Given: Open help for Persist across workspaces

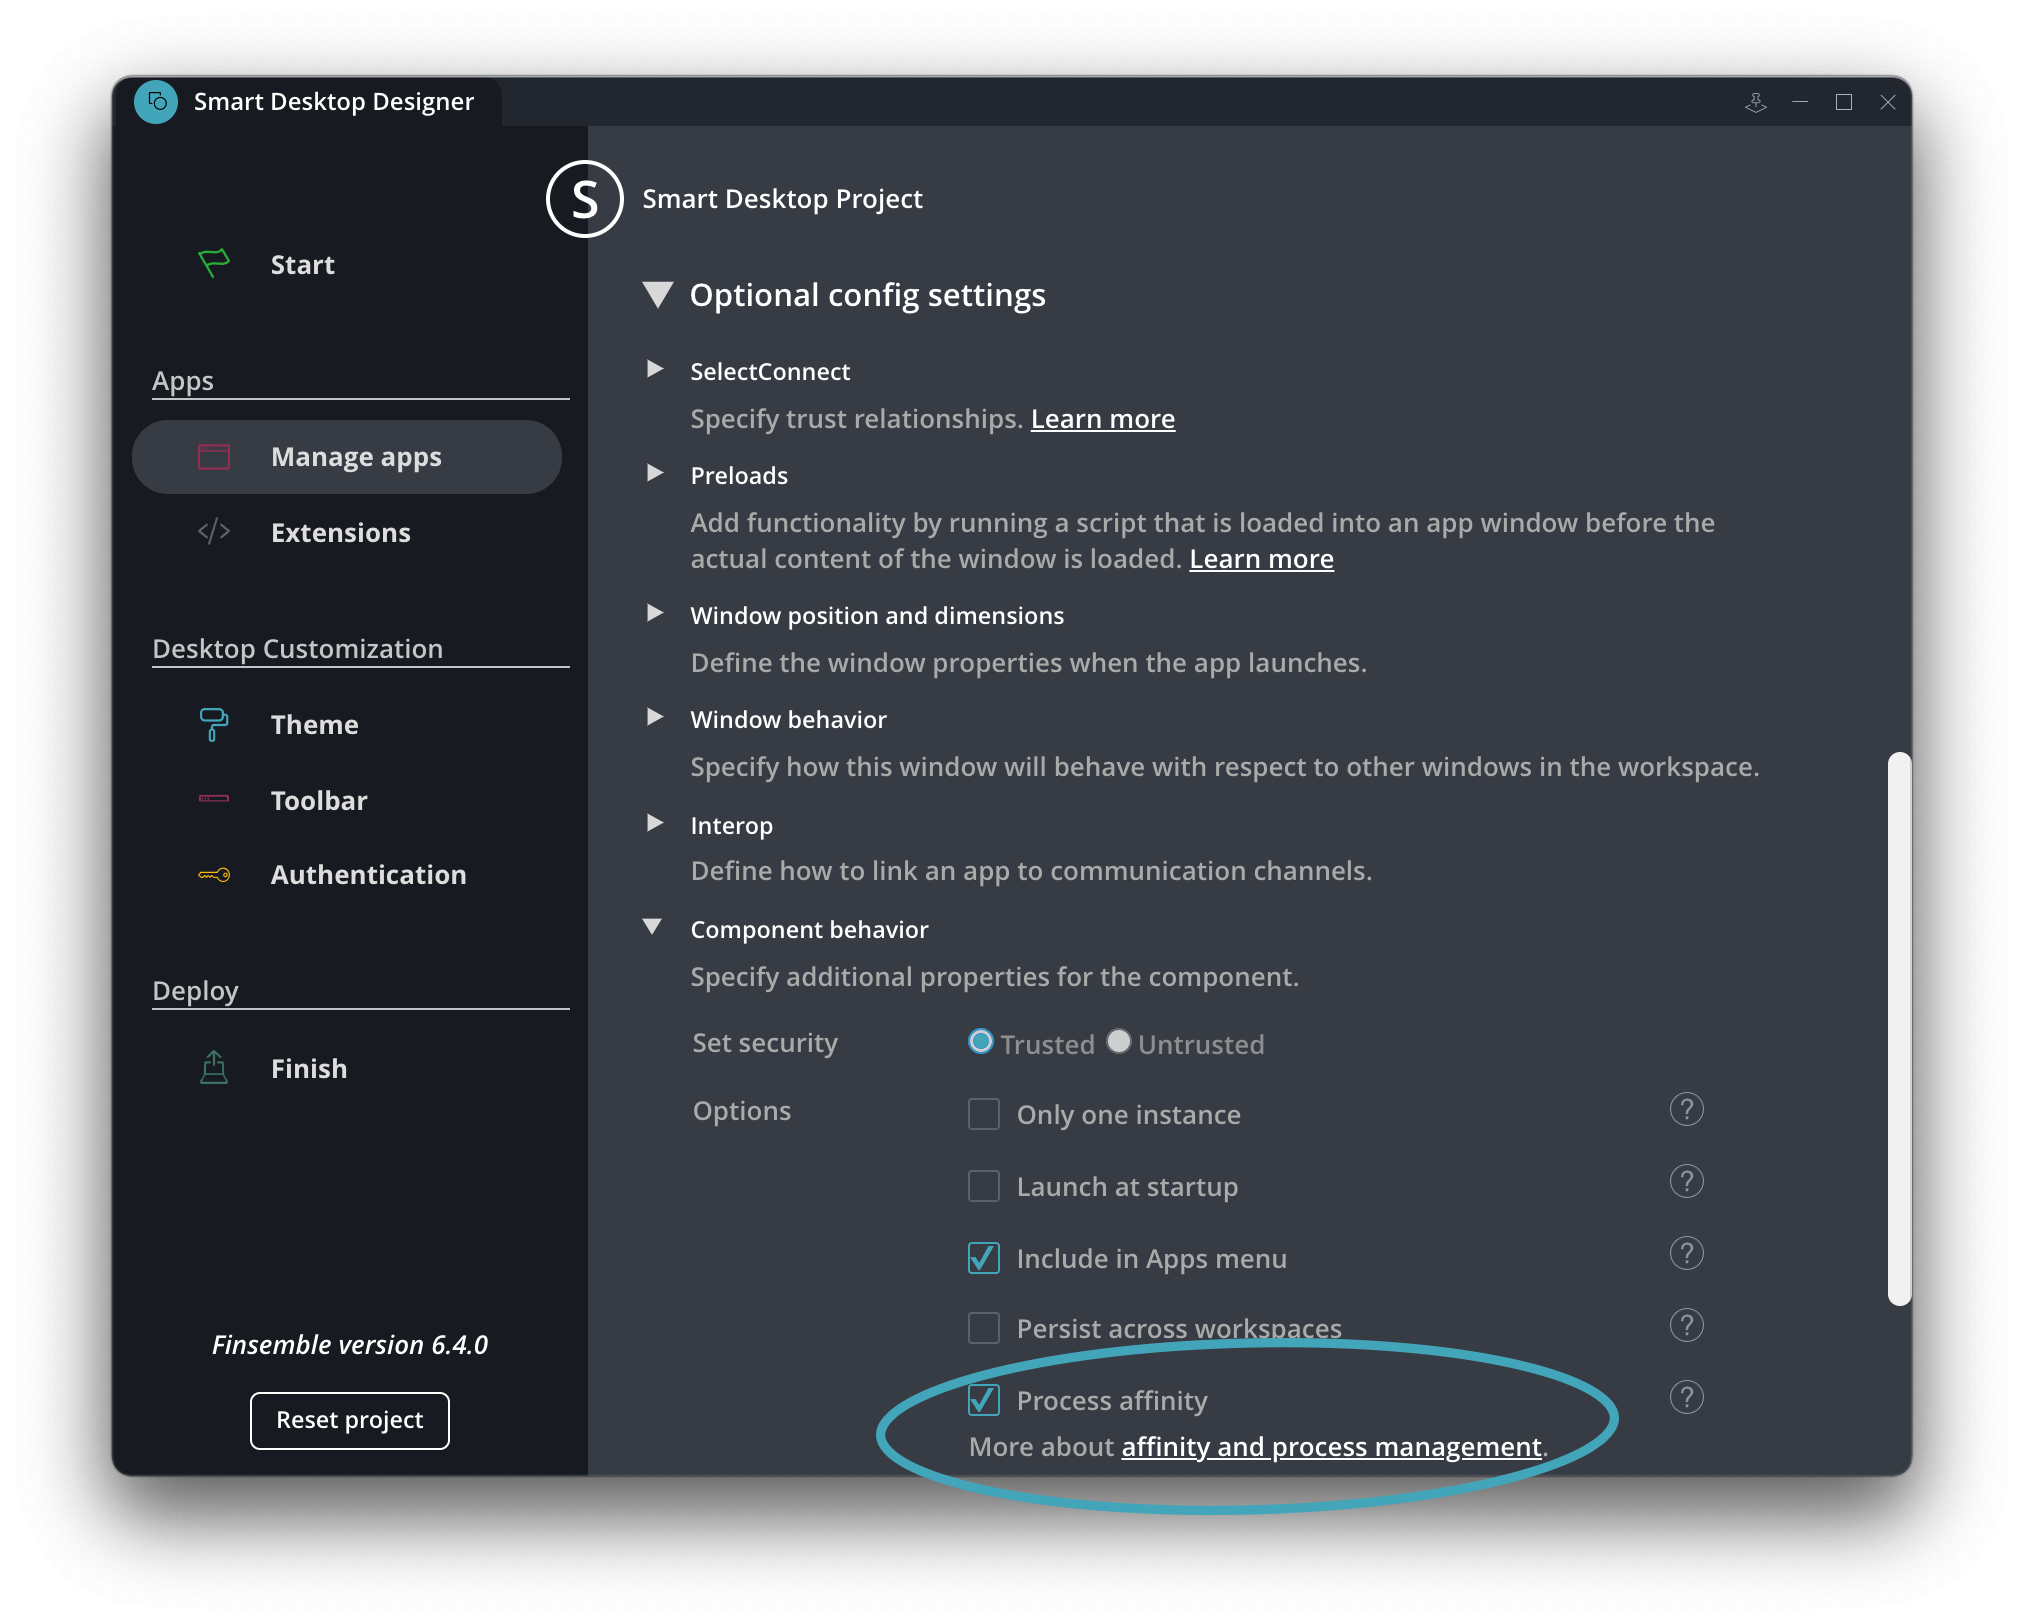Looking at the screenshot, I should pos(1686,1326).
